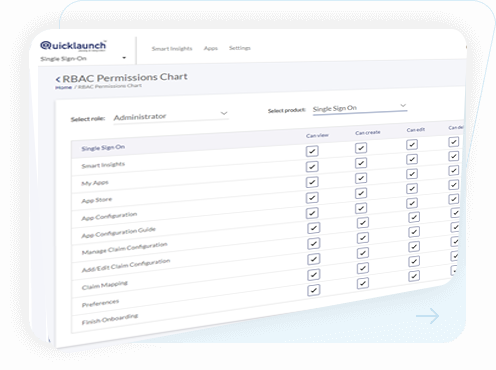Click the Can edit column header
This screenshot has width=496, height=370.
(416, 130)
